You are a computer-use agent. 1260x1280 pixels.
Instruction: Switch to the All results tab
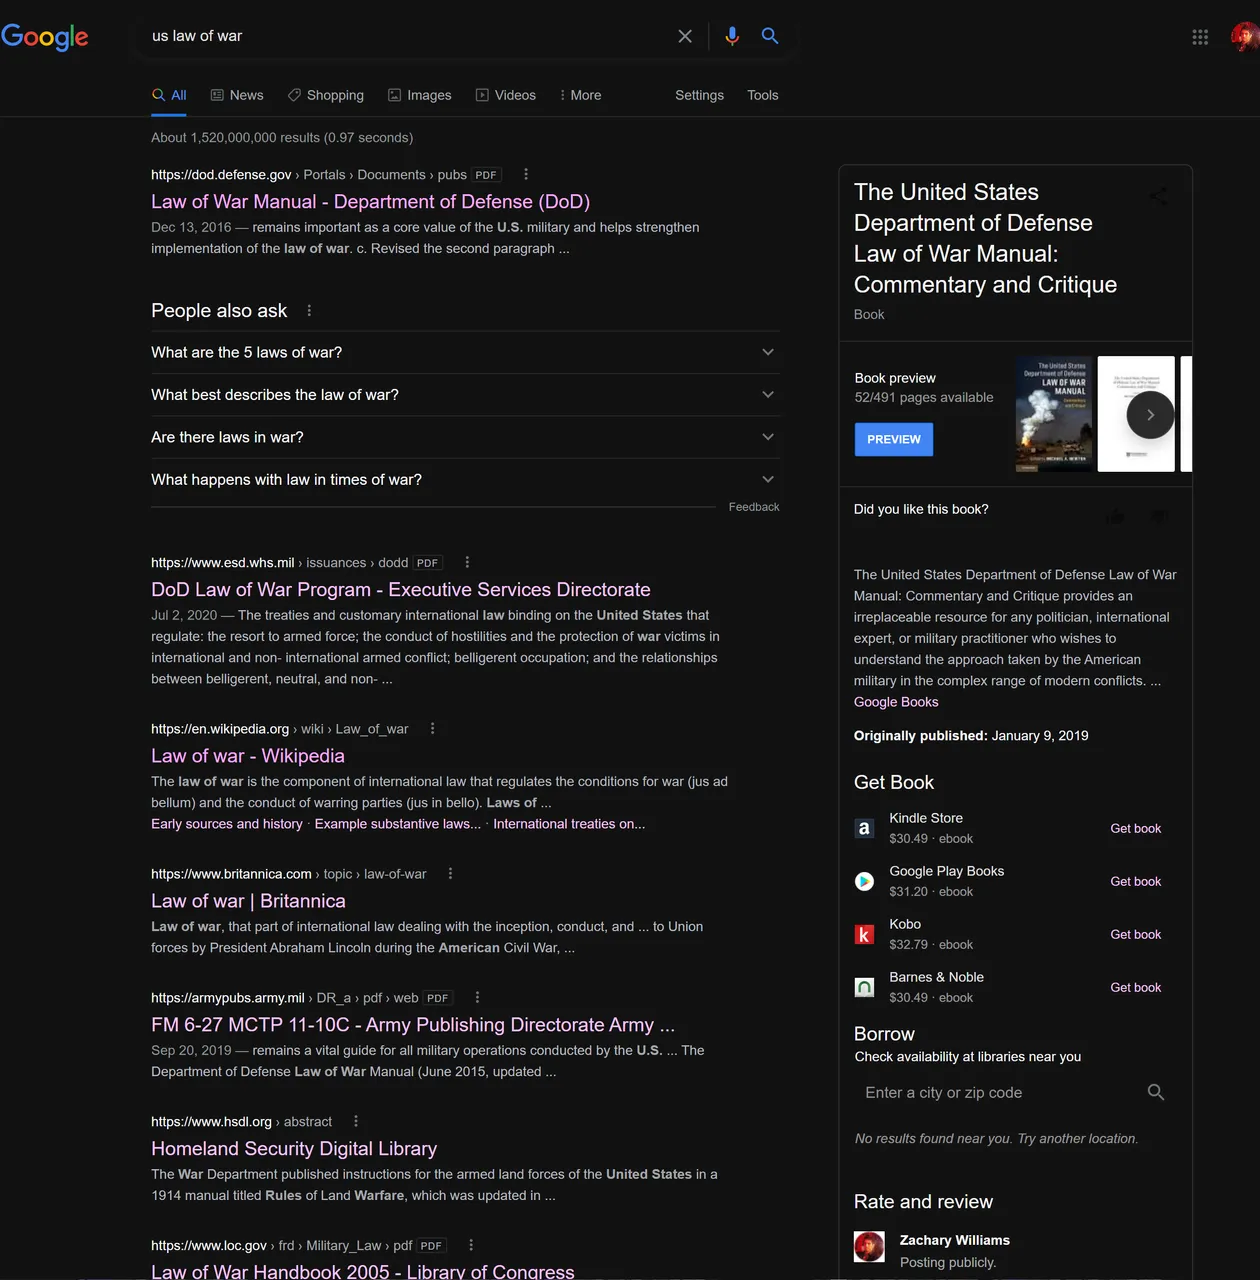click(169, 95)
